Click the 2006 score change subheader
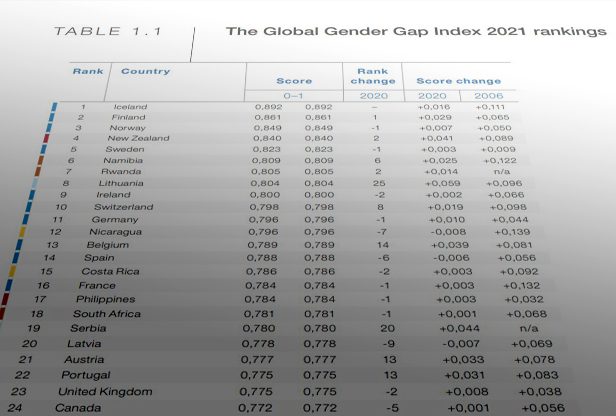Screen dimensions: 616x416 (x=488, y=96)
